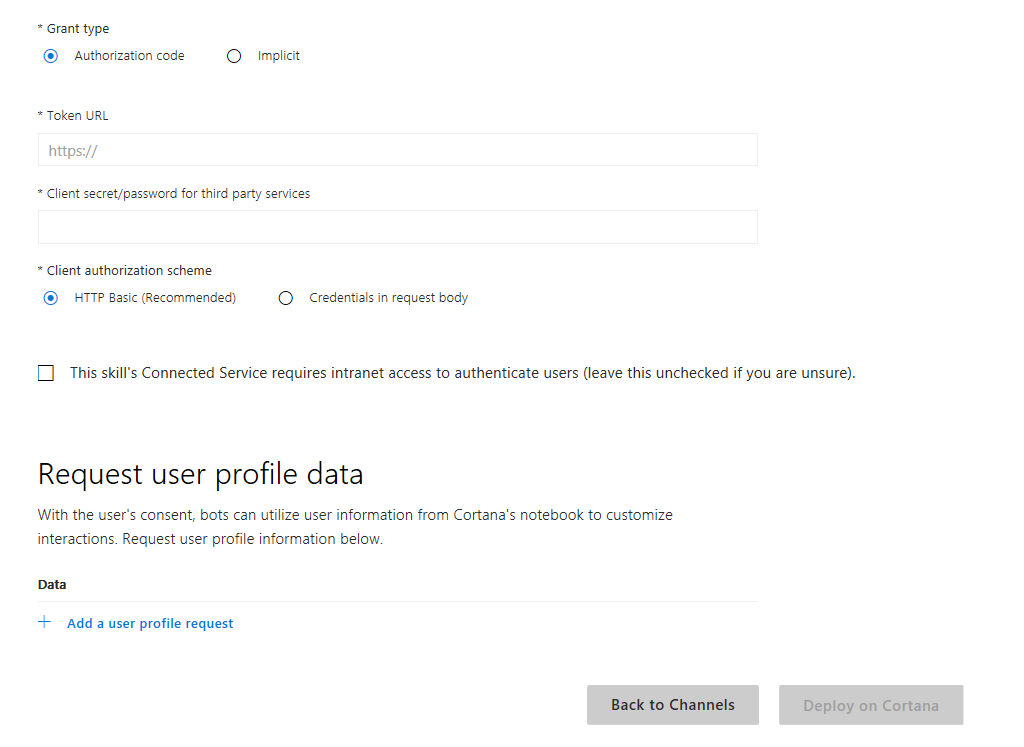Choose Authorization code grant type

51,56
